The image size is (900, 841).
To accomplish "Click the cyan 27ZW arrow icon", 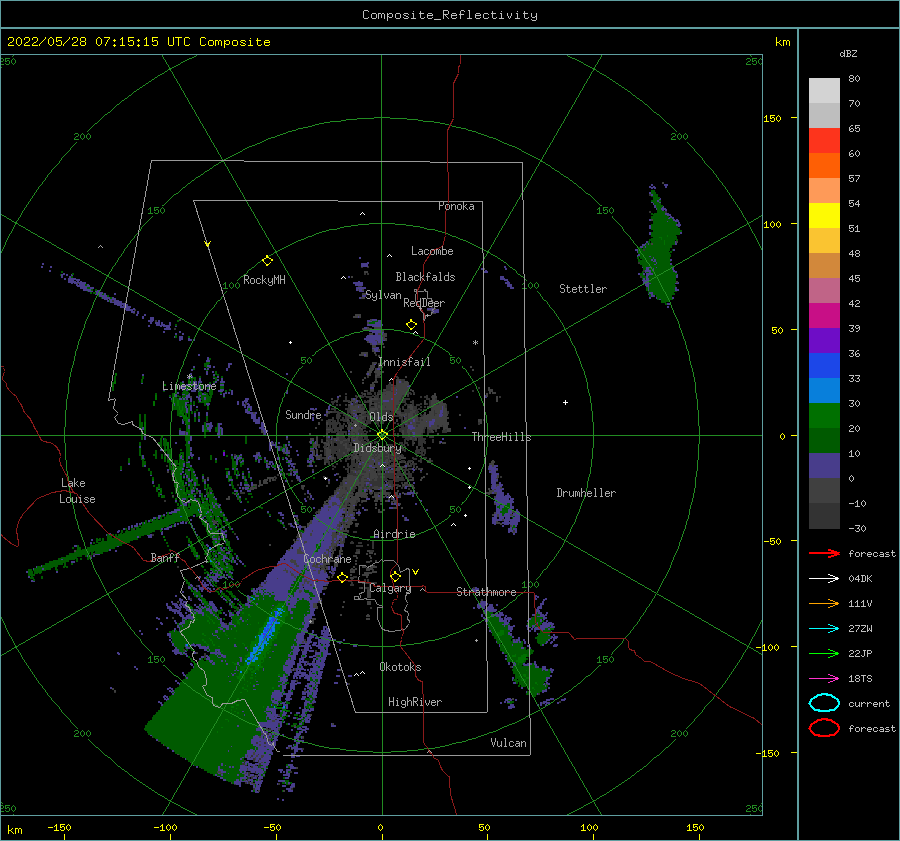I will (824, 628).
